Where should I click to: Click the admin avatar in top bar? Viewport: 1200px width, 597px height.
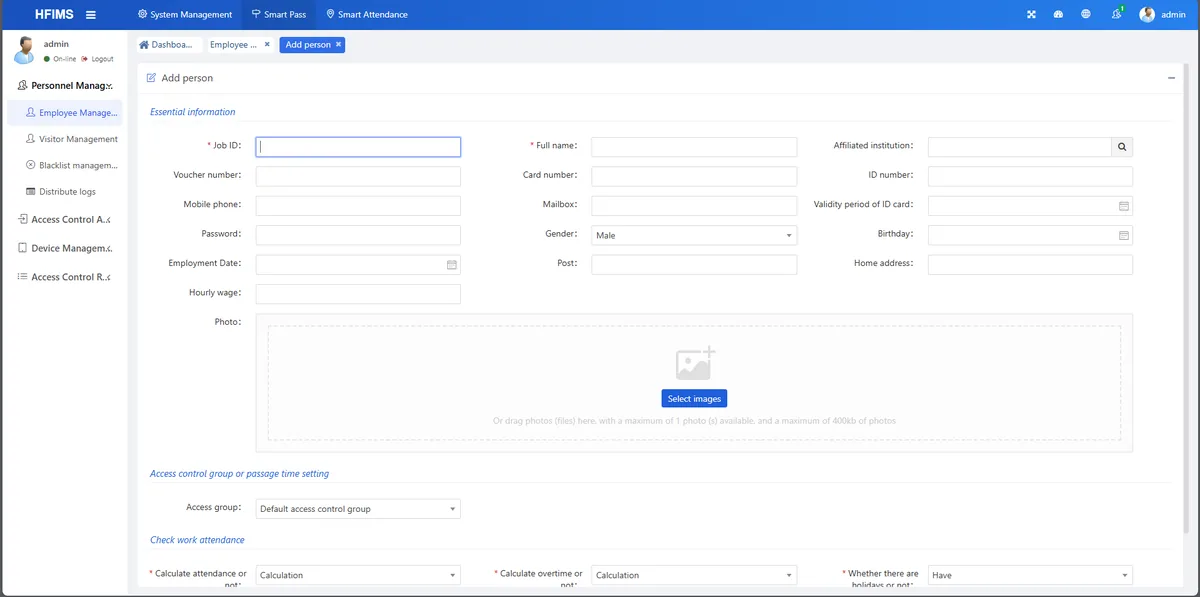pyautogui.click(x=1147, y=14)
